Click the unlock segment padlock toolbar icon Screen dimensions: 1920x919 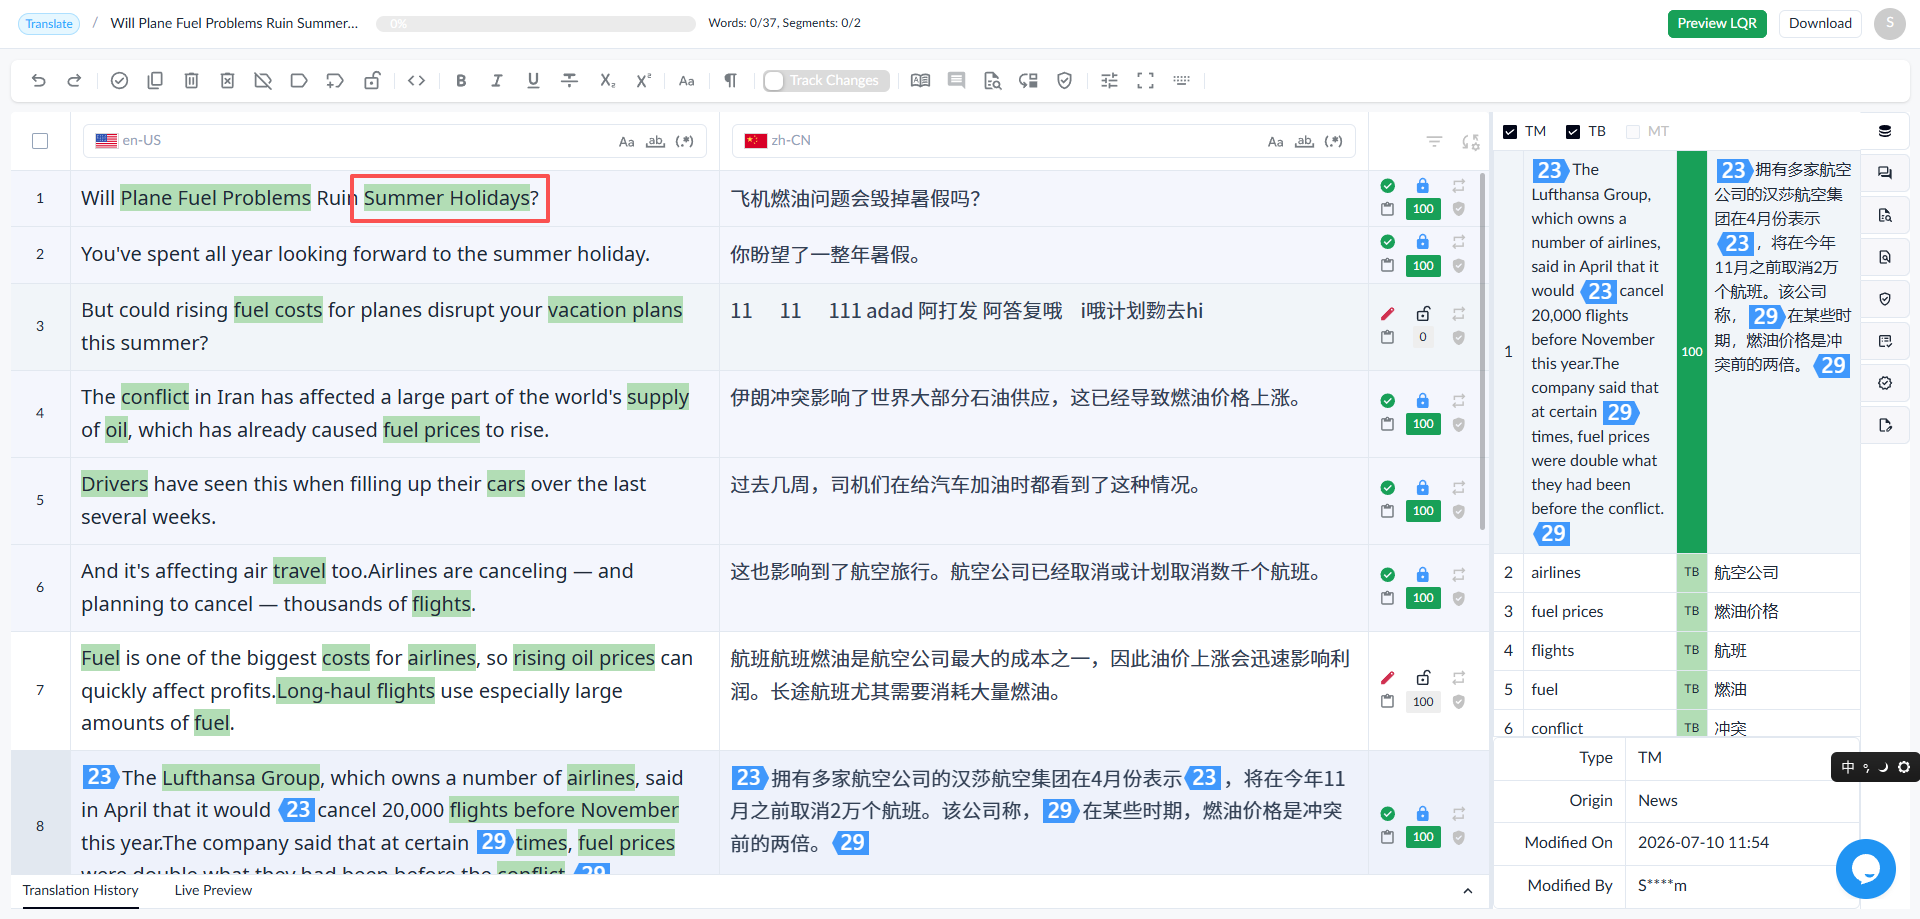[371, 81]
